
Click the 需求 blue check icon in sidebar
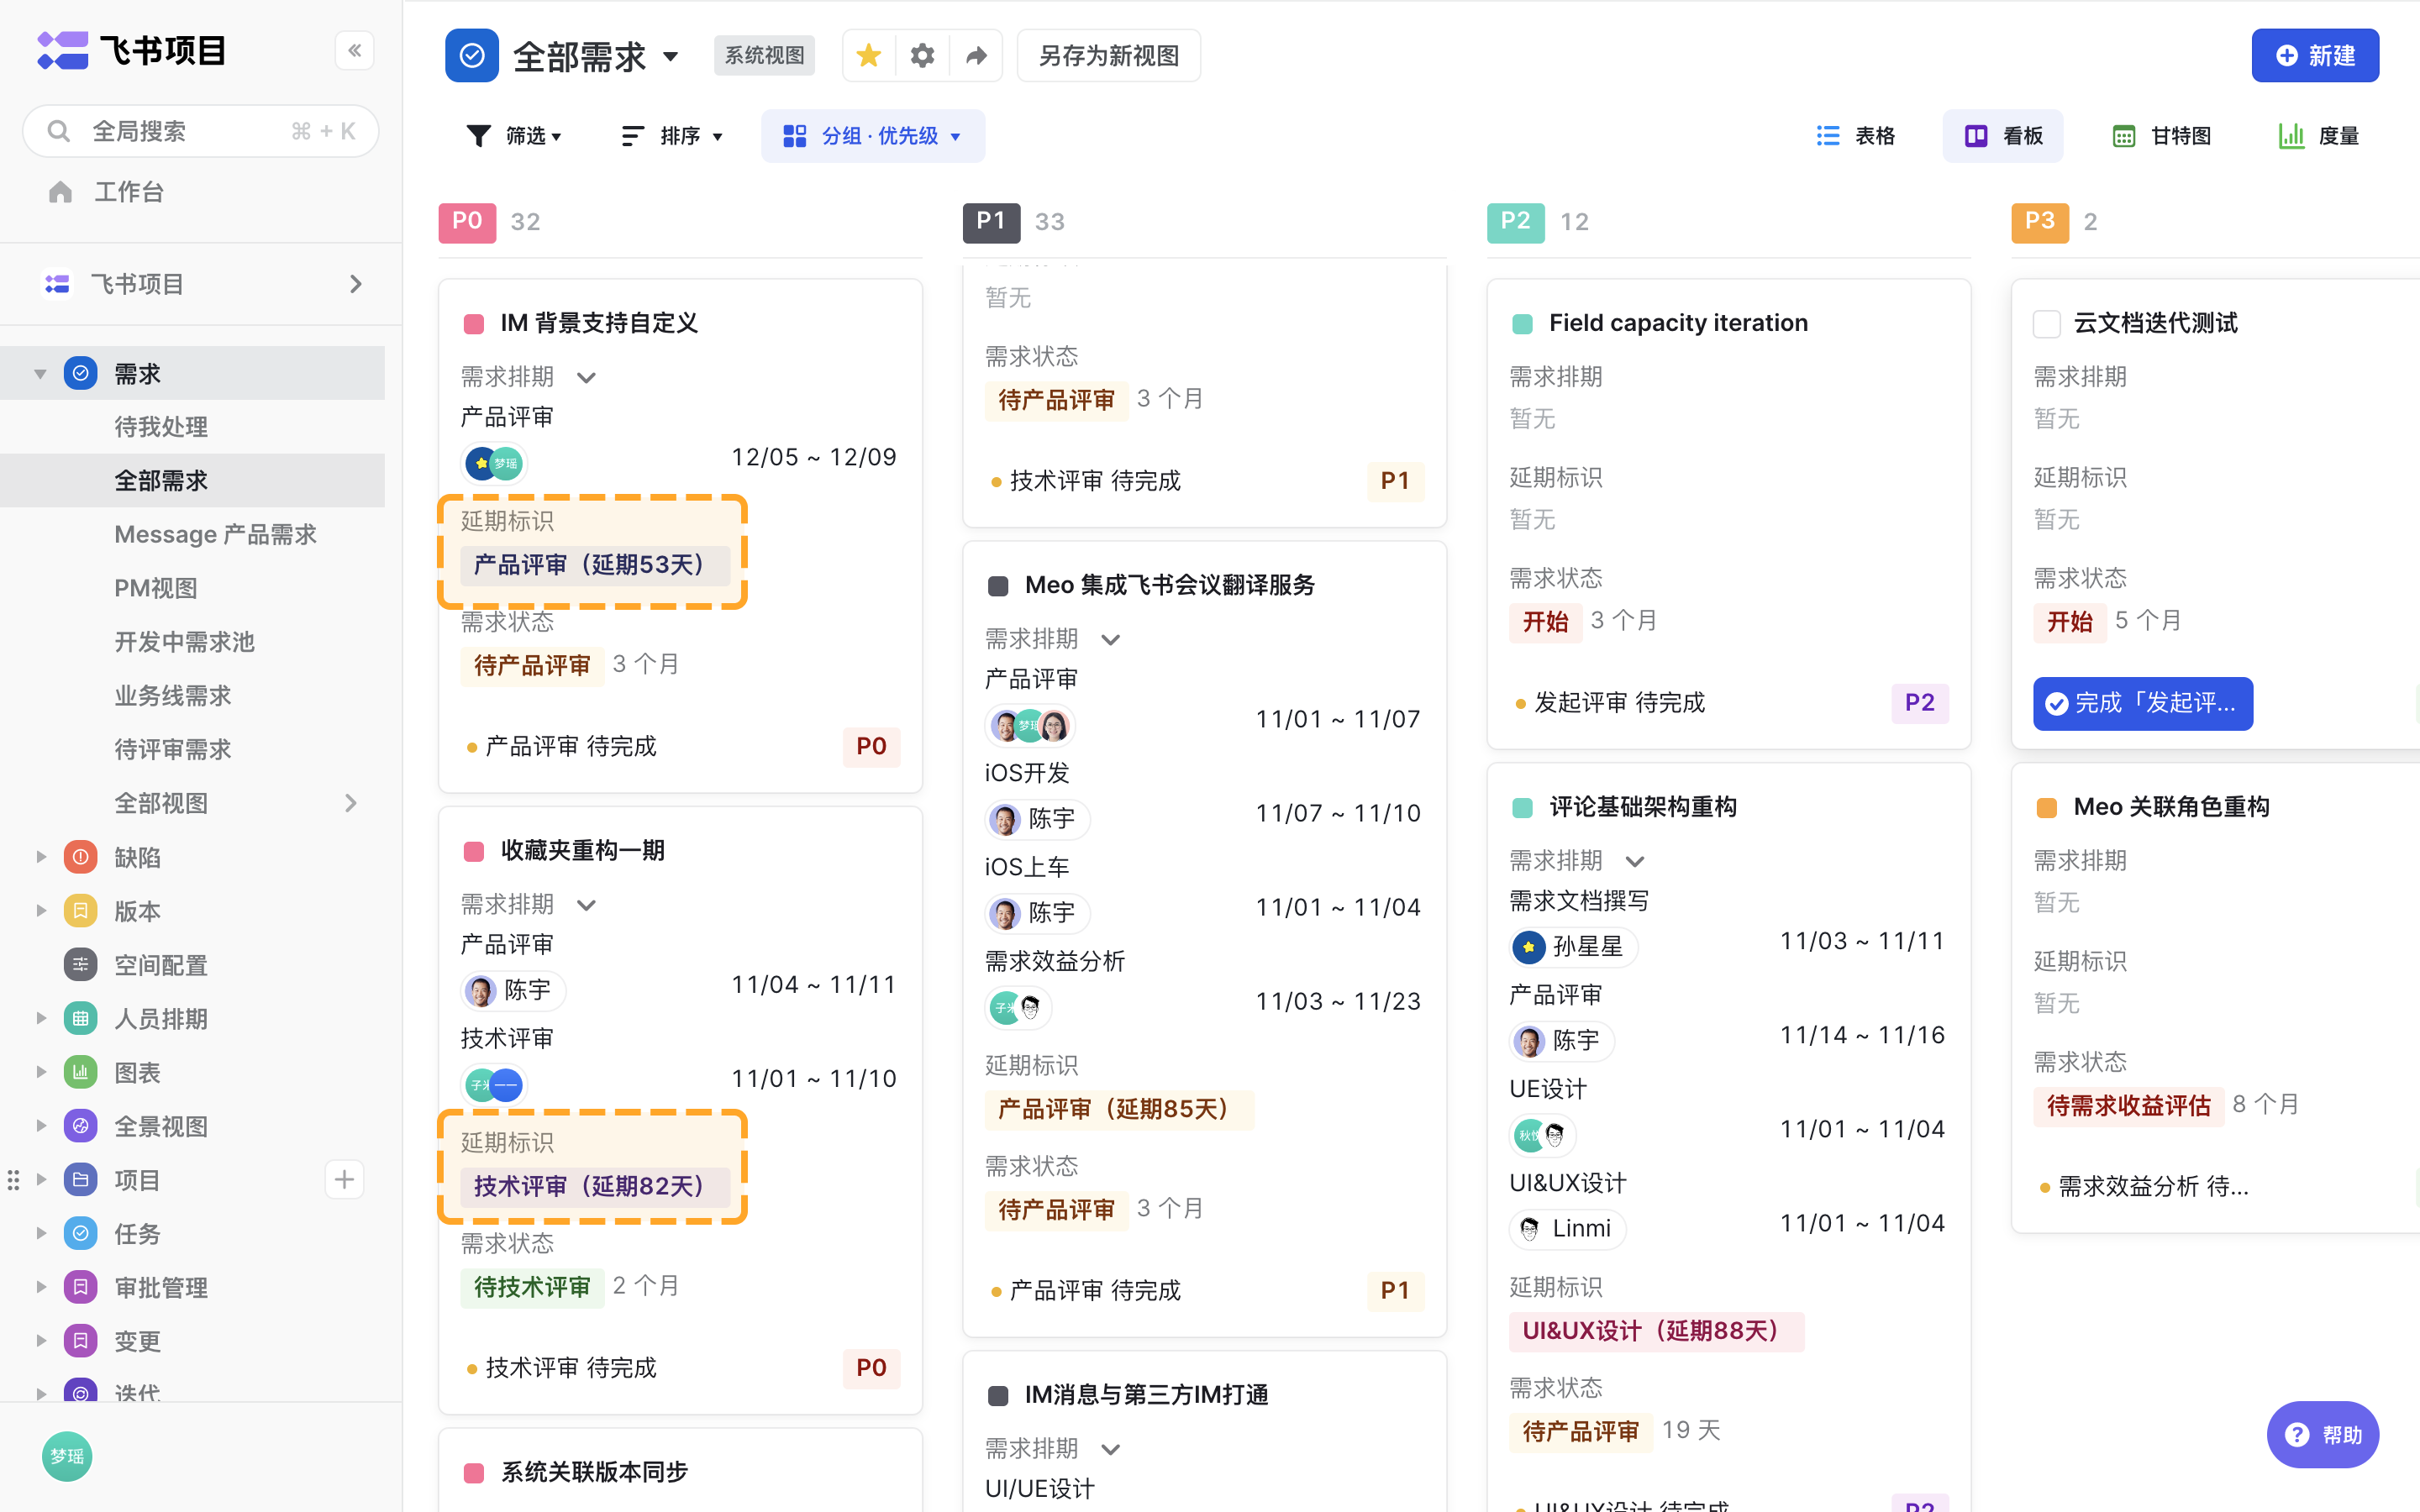(x=81, y=373)
